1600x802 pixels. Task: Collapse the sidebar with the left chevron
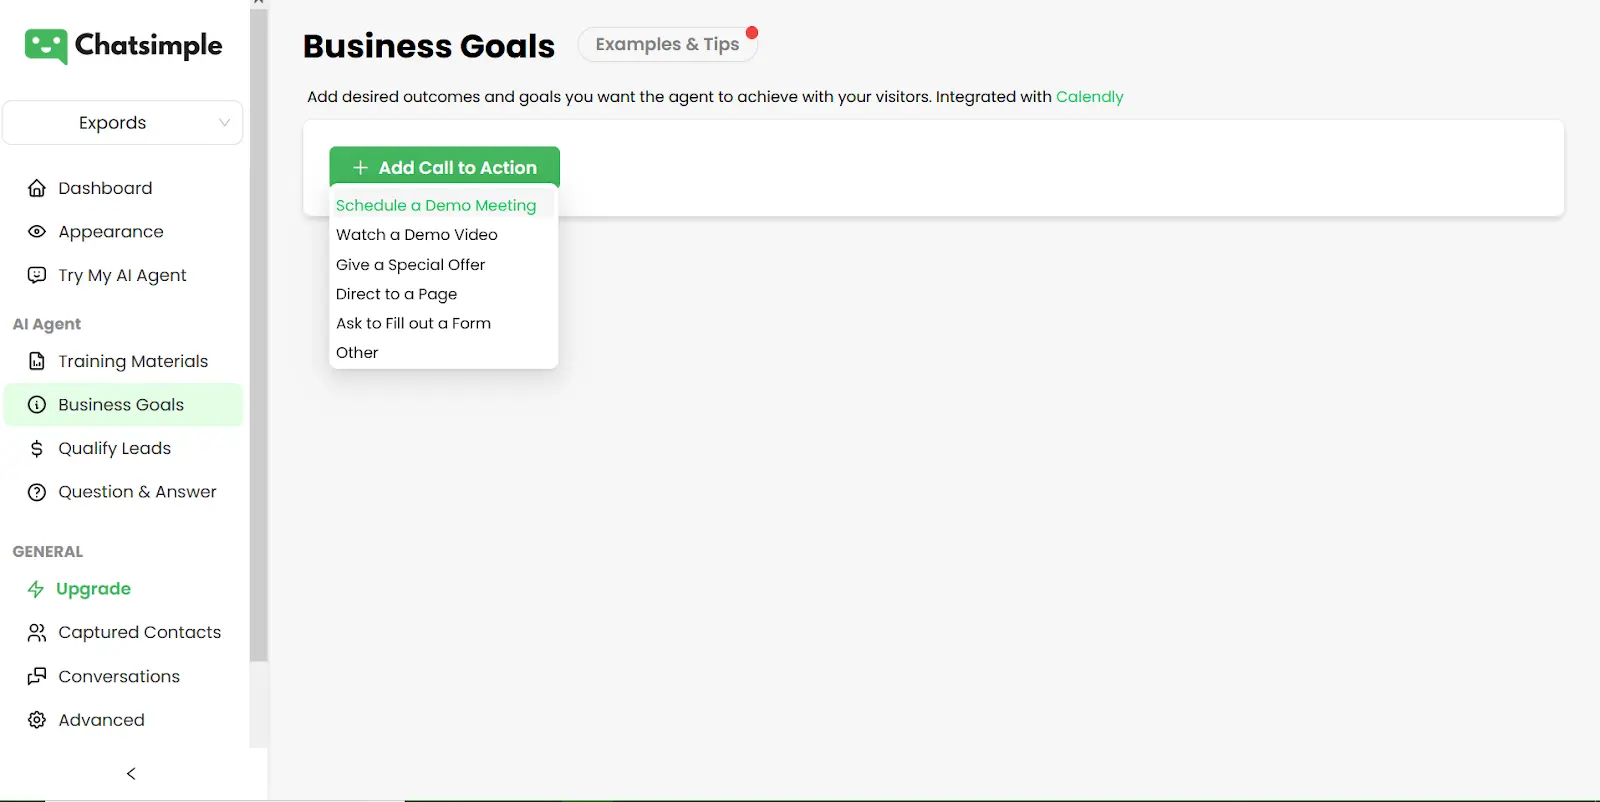pyautogui.click(x=131, y=773)
